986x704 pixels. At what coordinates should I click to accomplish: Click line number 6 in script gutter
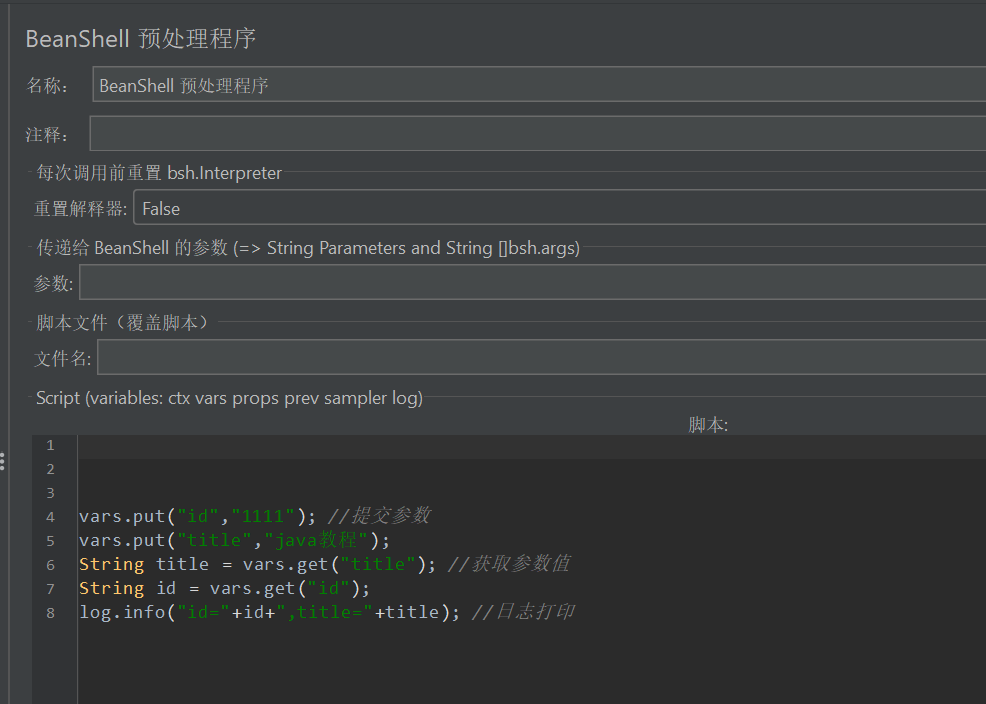pyautogui.click(x=50, y=565)
